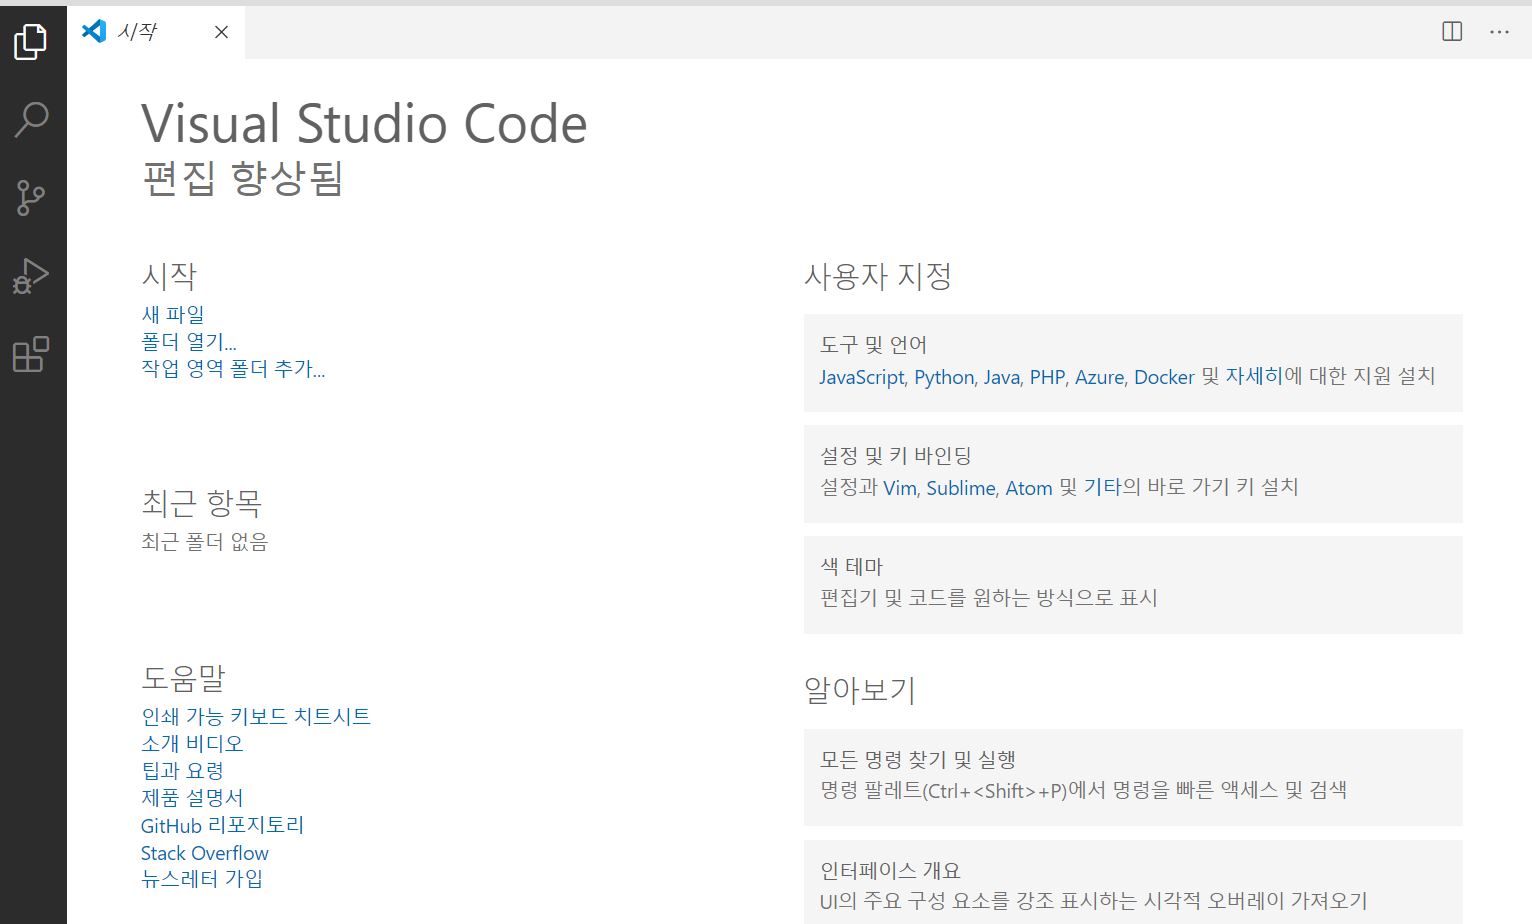Open 인쇄 가능 키보드 치트시트 link
1532x924 pixels.
[256, 716]
